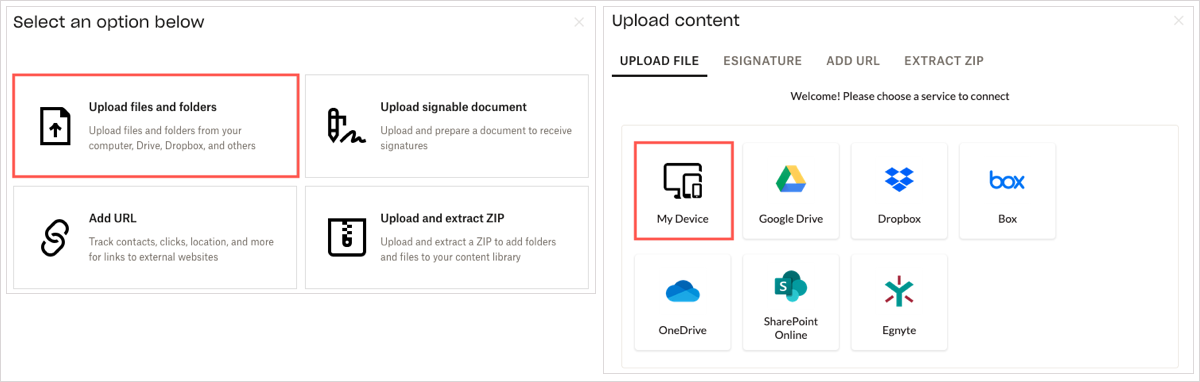This screenshot has width=1200, height=382.
Task: Choose the Google Drive service icon
Action: 791,180
